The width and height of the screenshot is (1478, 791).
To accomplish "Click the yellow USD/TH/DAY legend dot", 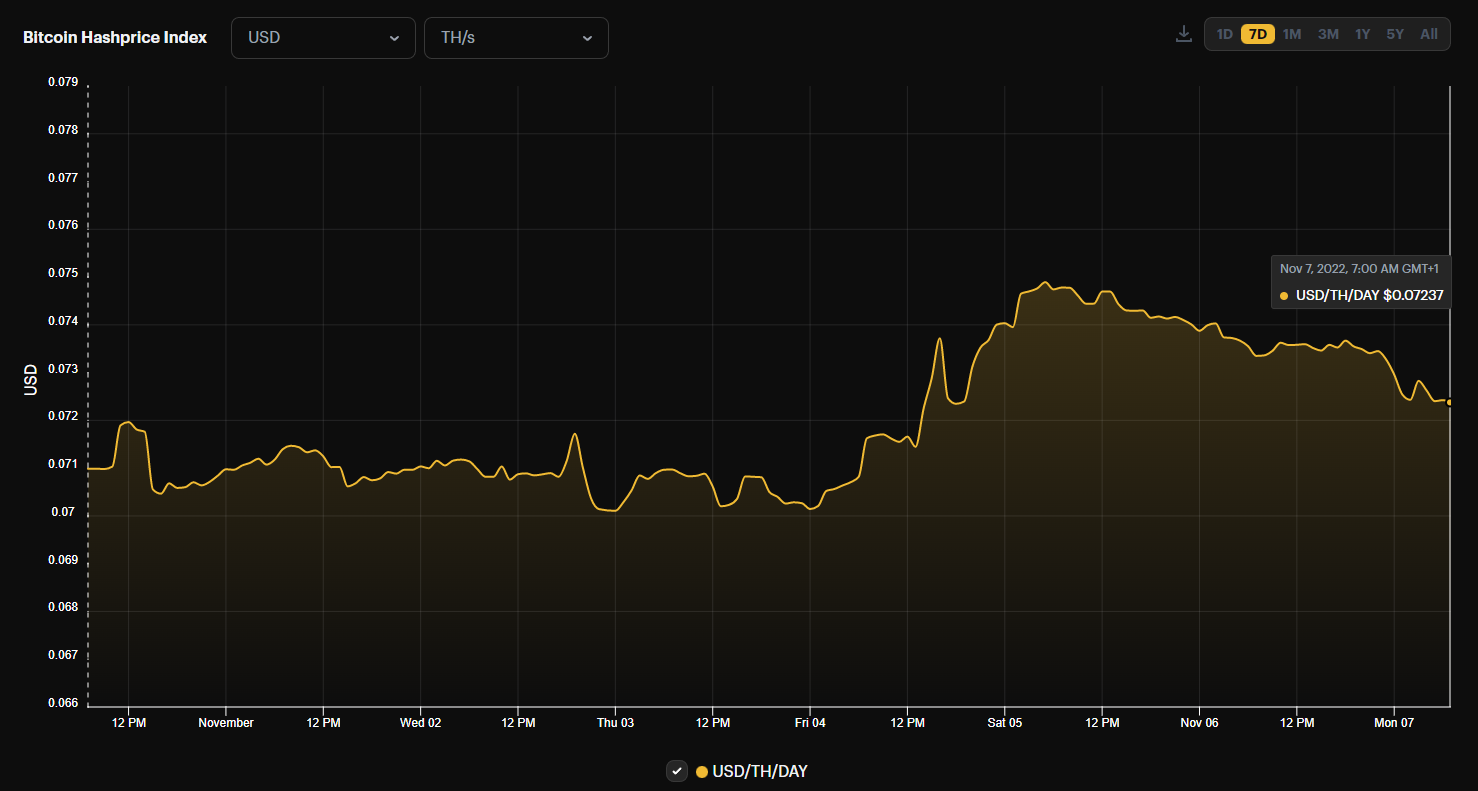I will tap(702, 772).
